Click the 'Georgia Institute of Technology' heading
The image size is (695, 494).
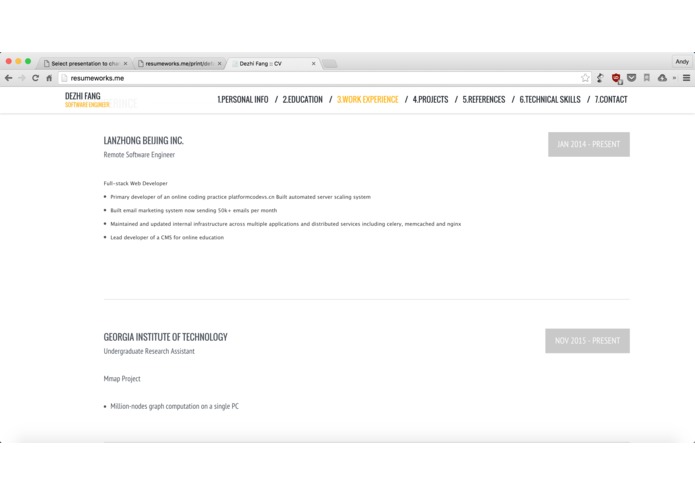click(166, 337)
